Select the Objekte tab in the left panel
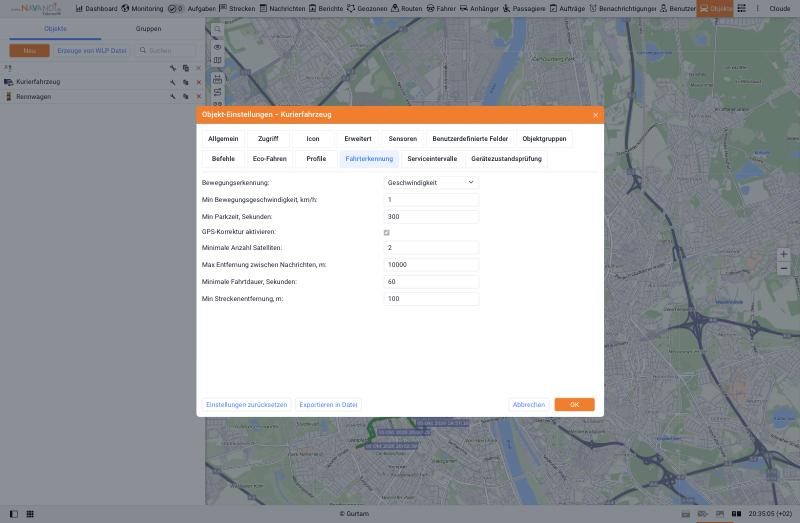The width and height of the screenshot is (800, 523). pyautogui.click(x=55, y=29)
